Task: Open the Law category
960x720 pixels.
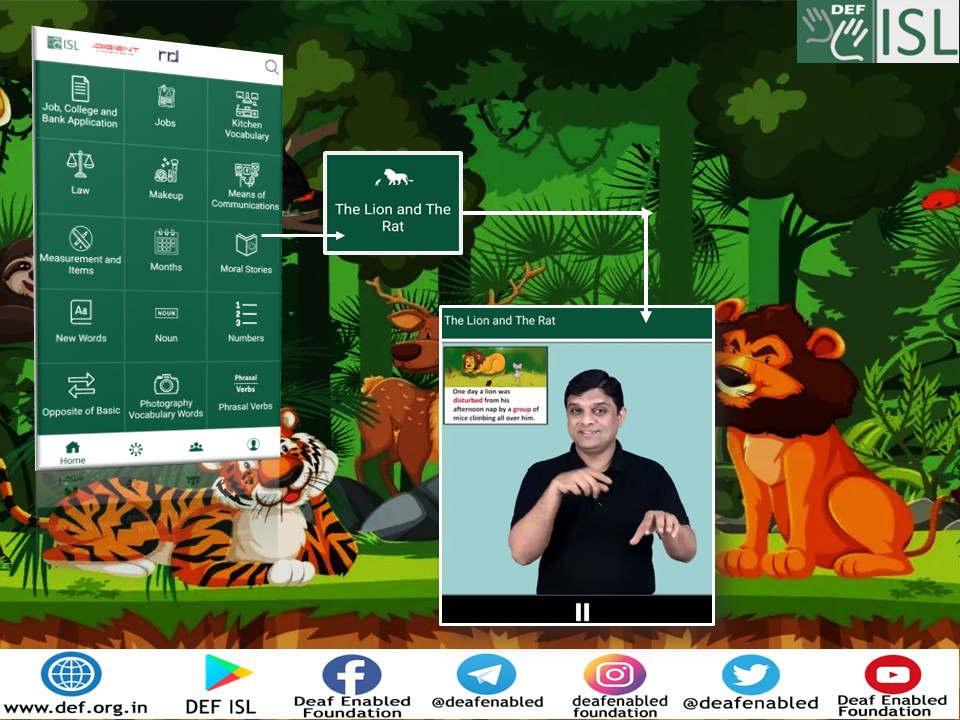Action: (80, 175)
